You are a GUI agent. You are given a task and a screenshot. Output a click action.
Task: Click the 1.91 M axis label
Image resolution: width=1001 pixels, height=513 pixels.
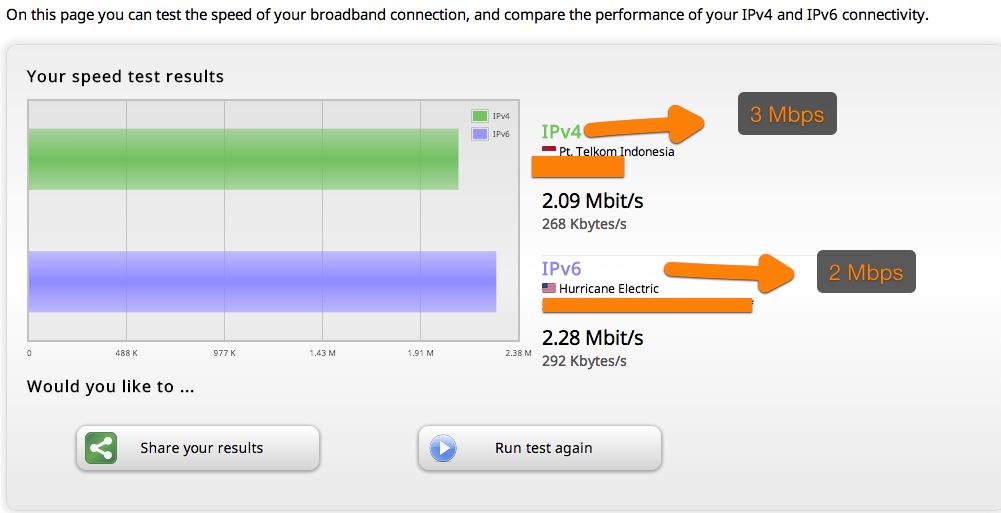click(x=421, y=353)
